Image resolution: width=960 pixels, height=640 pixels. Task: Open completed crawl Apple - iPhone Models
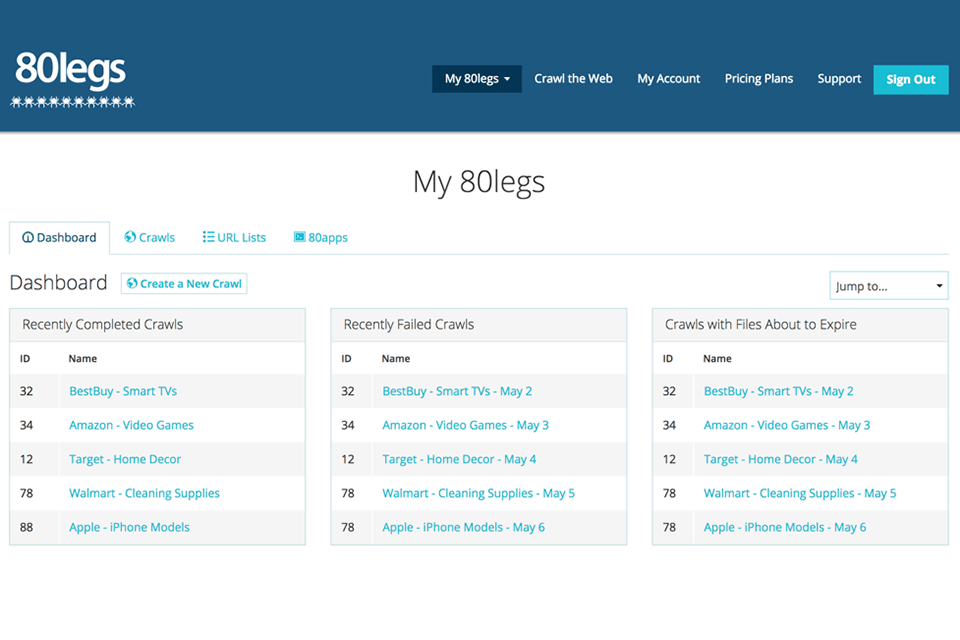click(x=129, y=527)
